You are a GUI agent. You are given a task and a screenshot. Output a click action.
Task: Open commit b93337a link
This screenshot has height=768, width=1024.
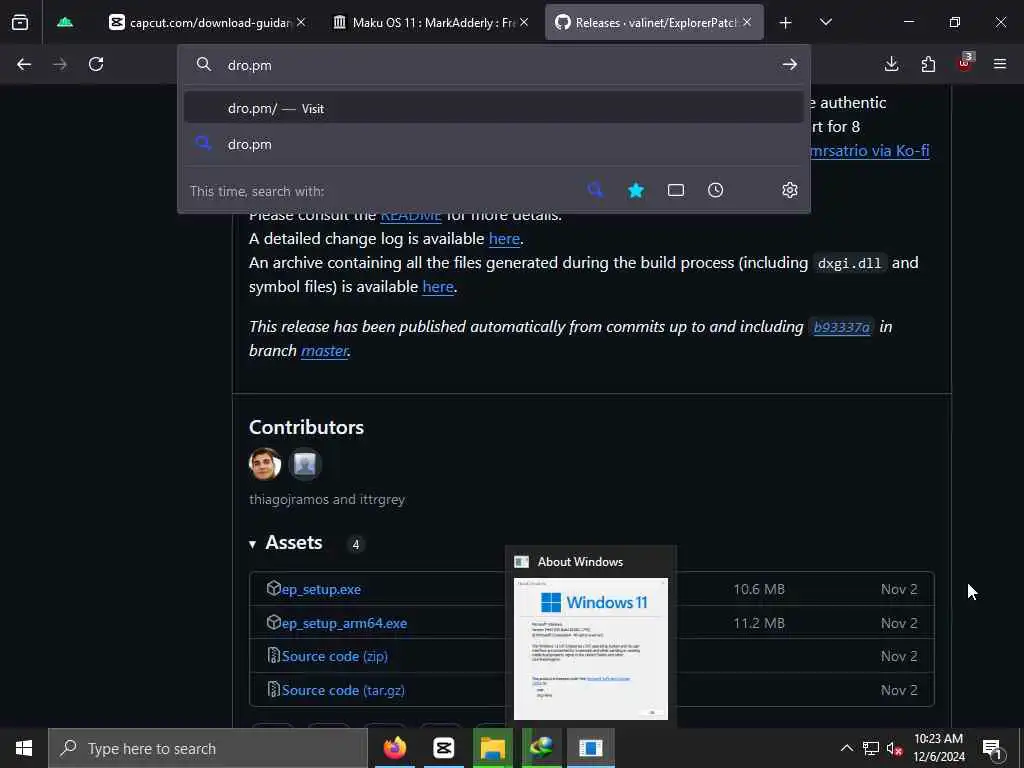[x=841, y=327]
